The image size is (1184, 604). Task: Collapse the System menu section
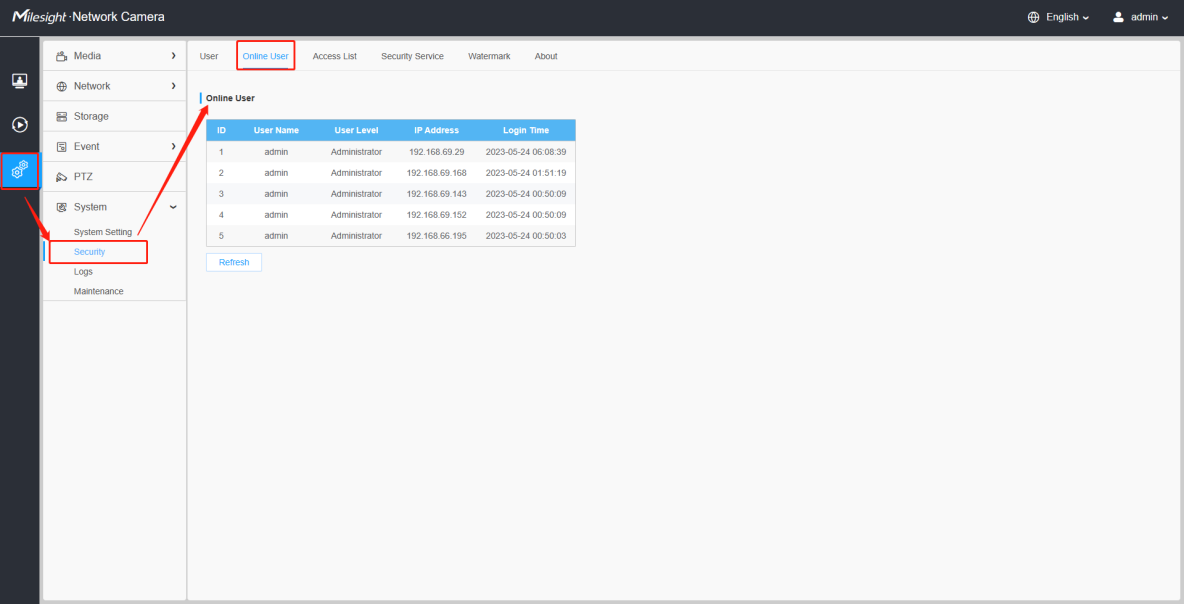[x=174, y=207]
